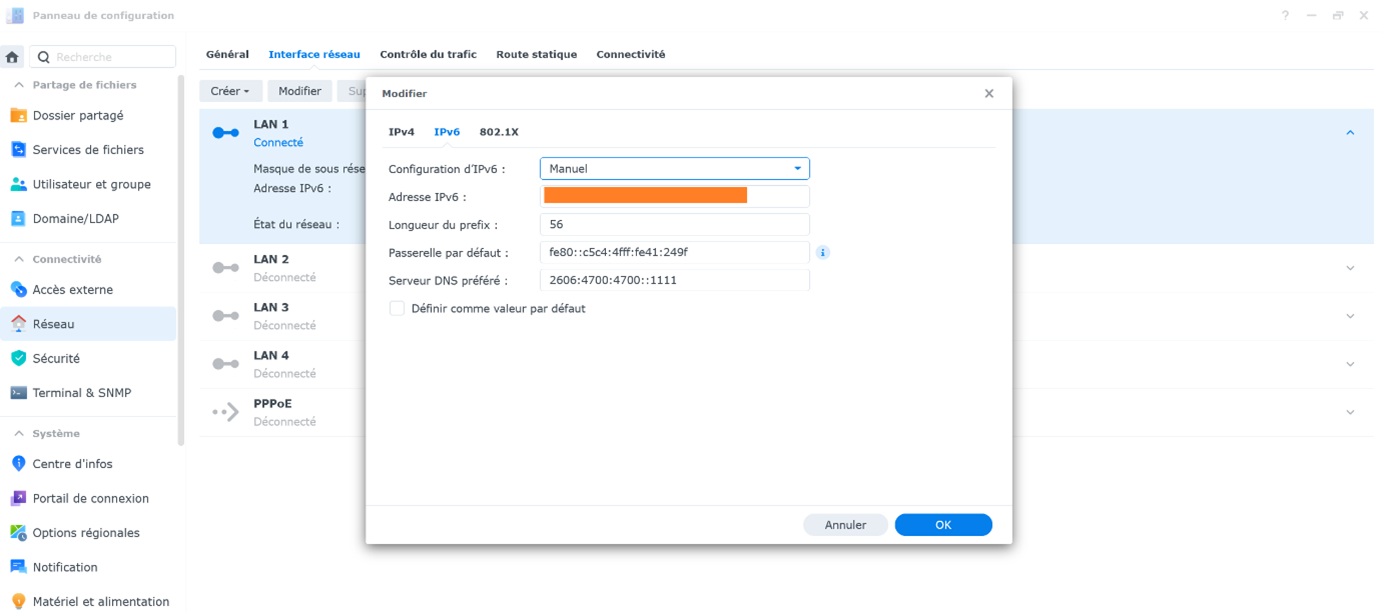Enable the Définir comme valeur par défaut checkbox
Image resolution: width=1383 pixels, height=613 pixels.
point(397,309)
